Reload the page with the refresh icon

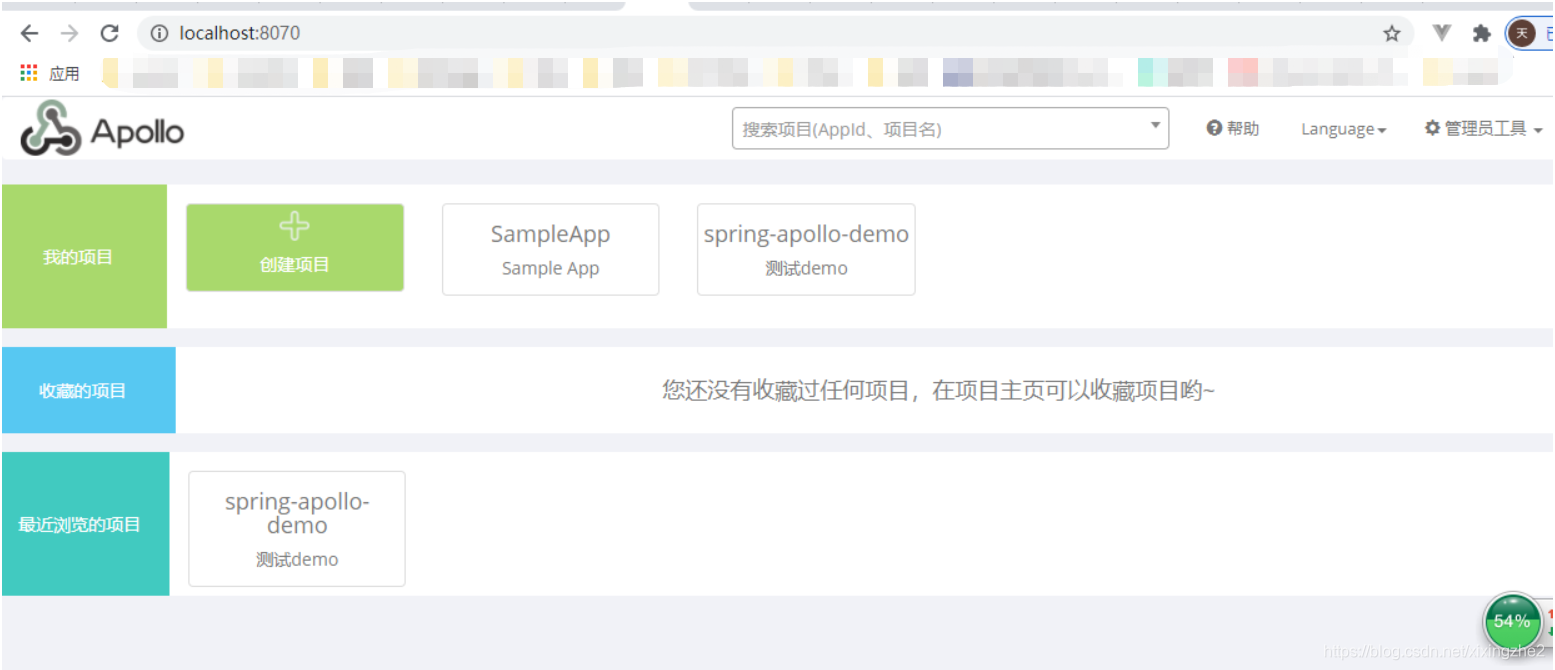(x=109, y=32)
